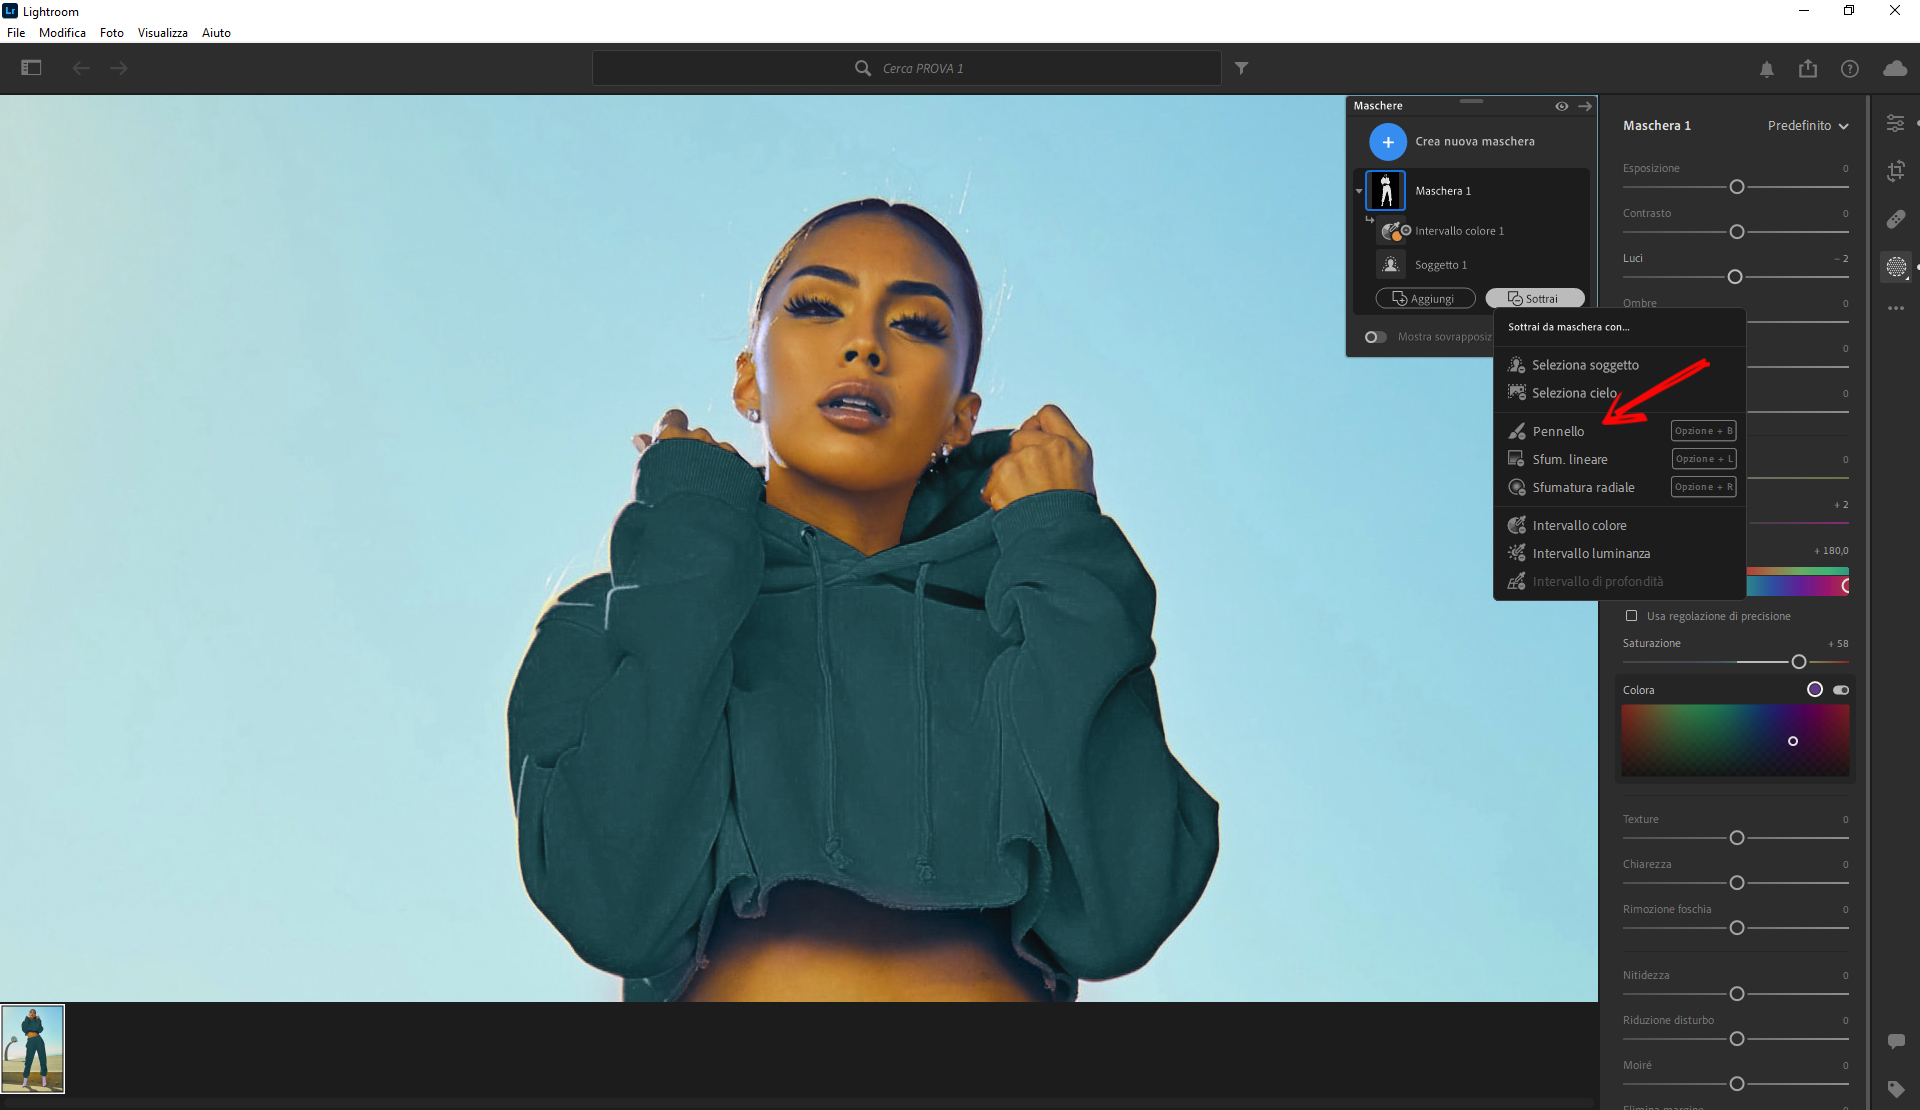The image size is (1920, 1110).
Task: Click the filter funnel icon
Action: (x=1241, y=68)
